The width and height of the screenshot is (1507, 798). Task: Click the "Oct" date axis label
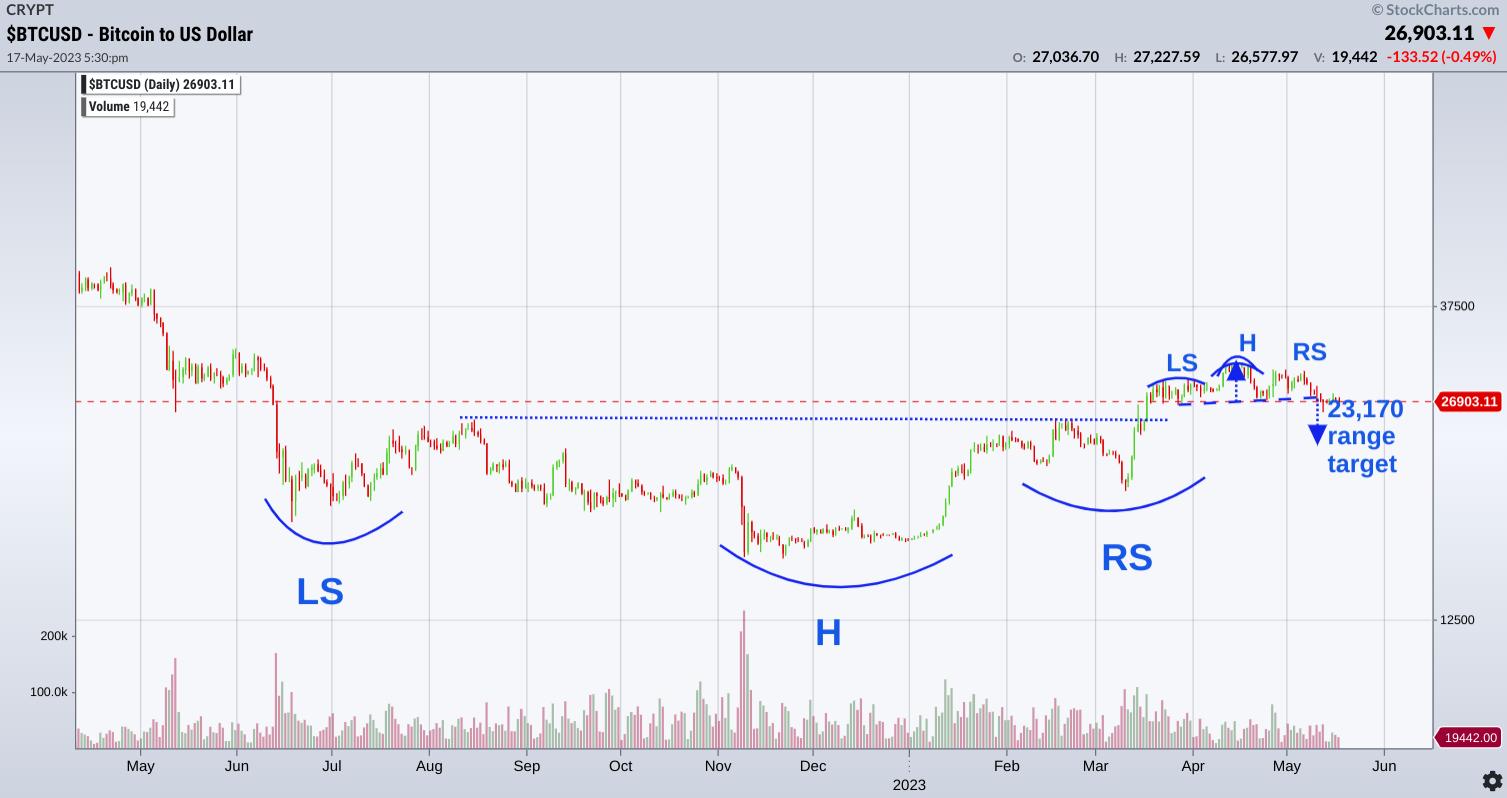[621, 766]
